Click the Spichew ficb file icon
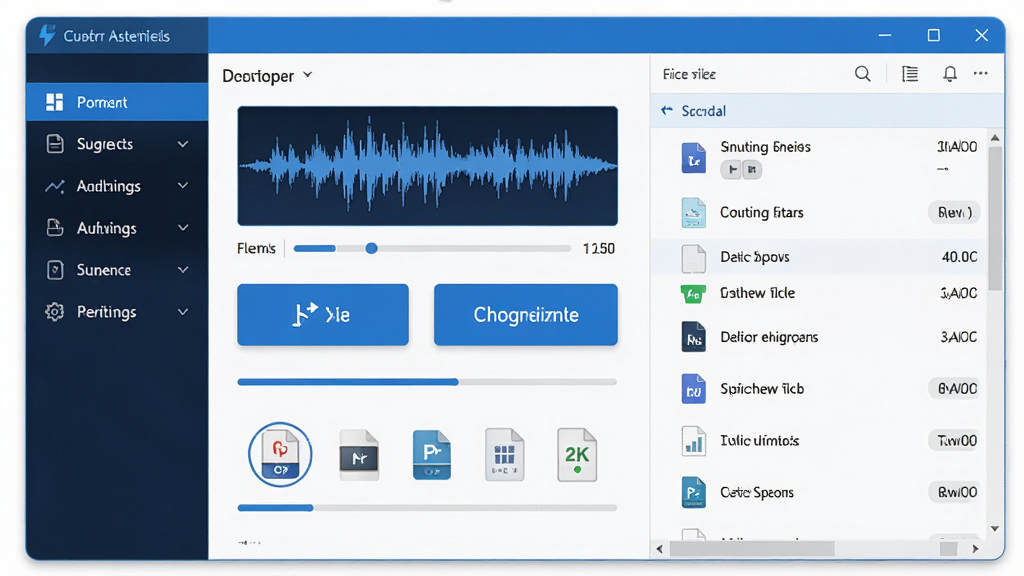 click(694, 389)
